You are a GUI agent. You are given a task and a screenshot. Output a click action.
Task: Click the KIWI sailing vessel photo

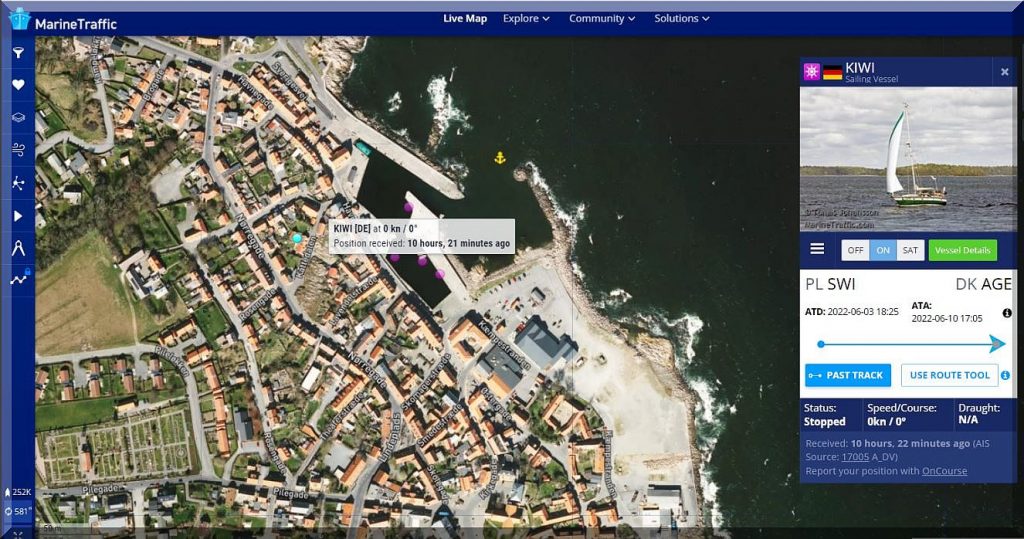[908, 159]
